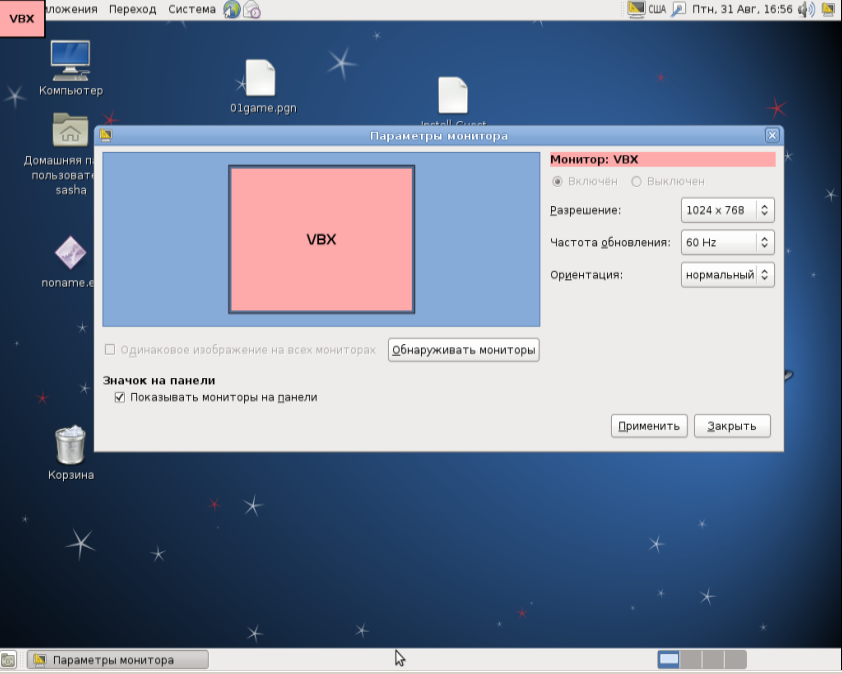
Task: Open the Computer desktop icon
Action: pyautogui.click(x=70, y=60)
